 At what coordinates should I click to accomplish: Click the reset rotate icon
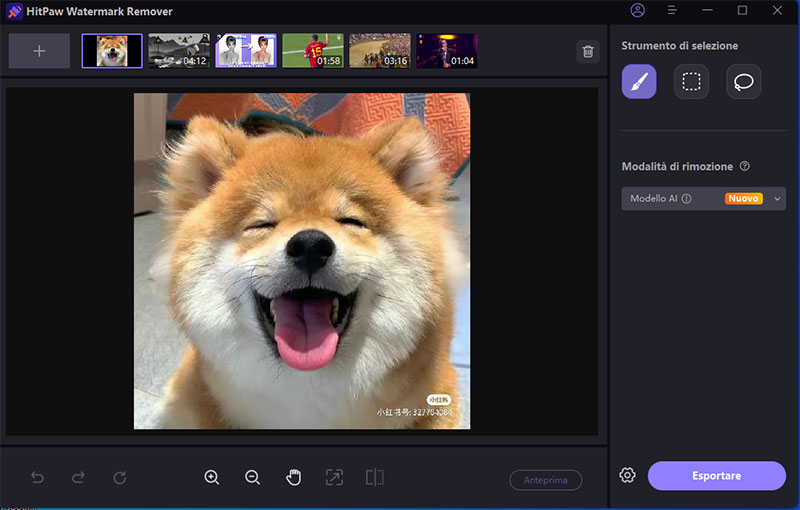pos(120,478)
